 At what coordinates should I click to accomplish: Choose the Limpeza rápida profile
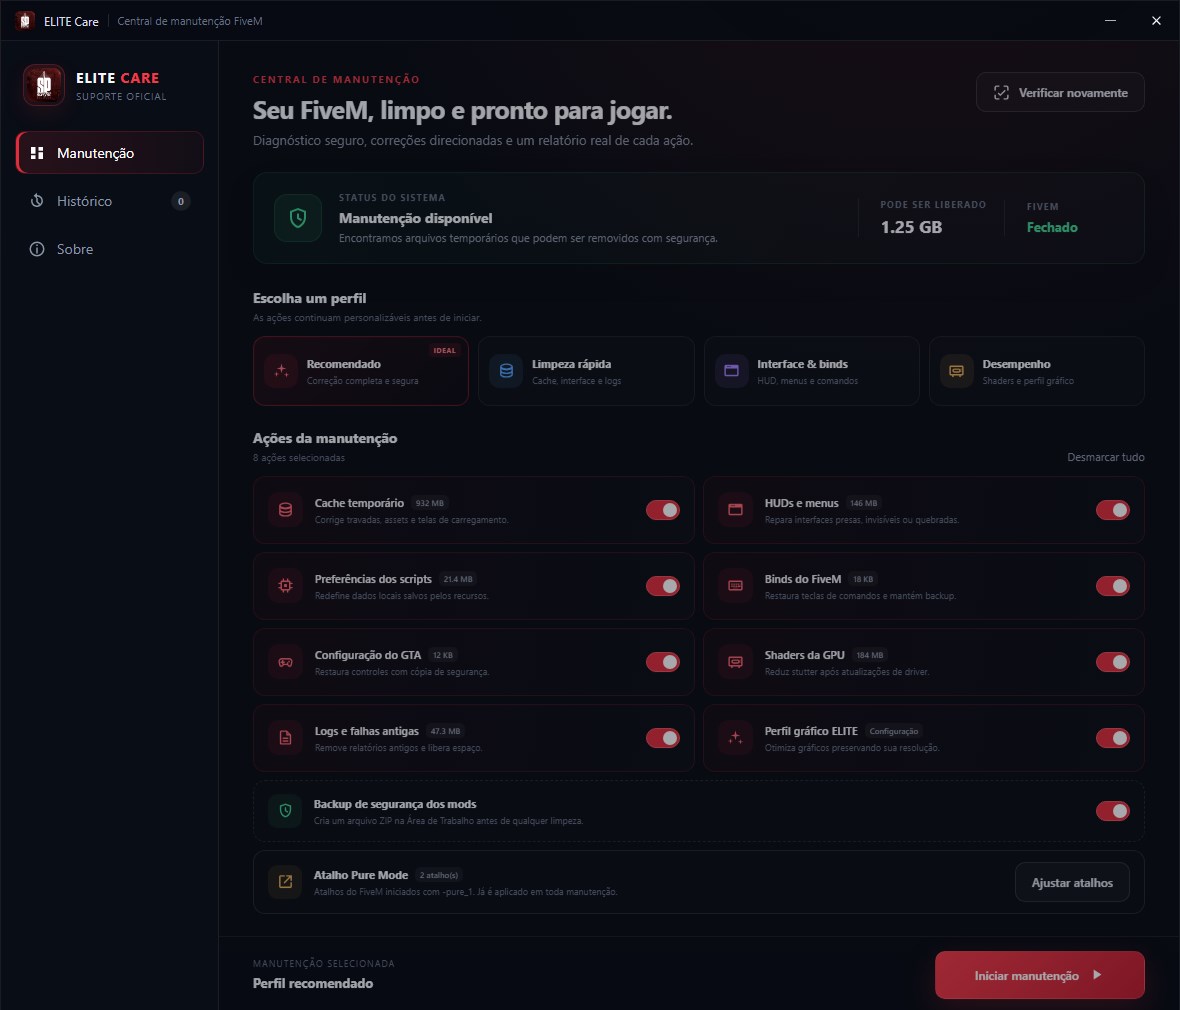point(586,371)
